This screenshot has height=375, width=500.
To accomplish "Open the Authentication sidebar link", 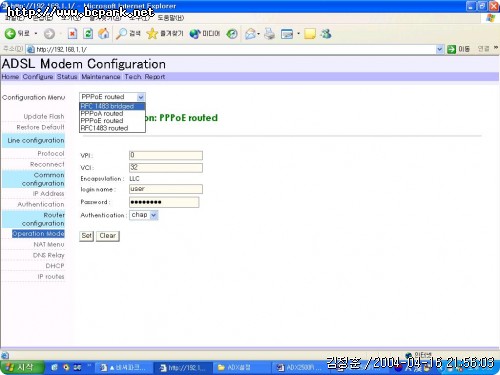I will click(41, 204).
